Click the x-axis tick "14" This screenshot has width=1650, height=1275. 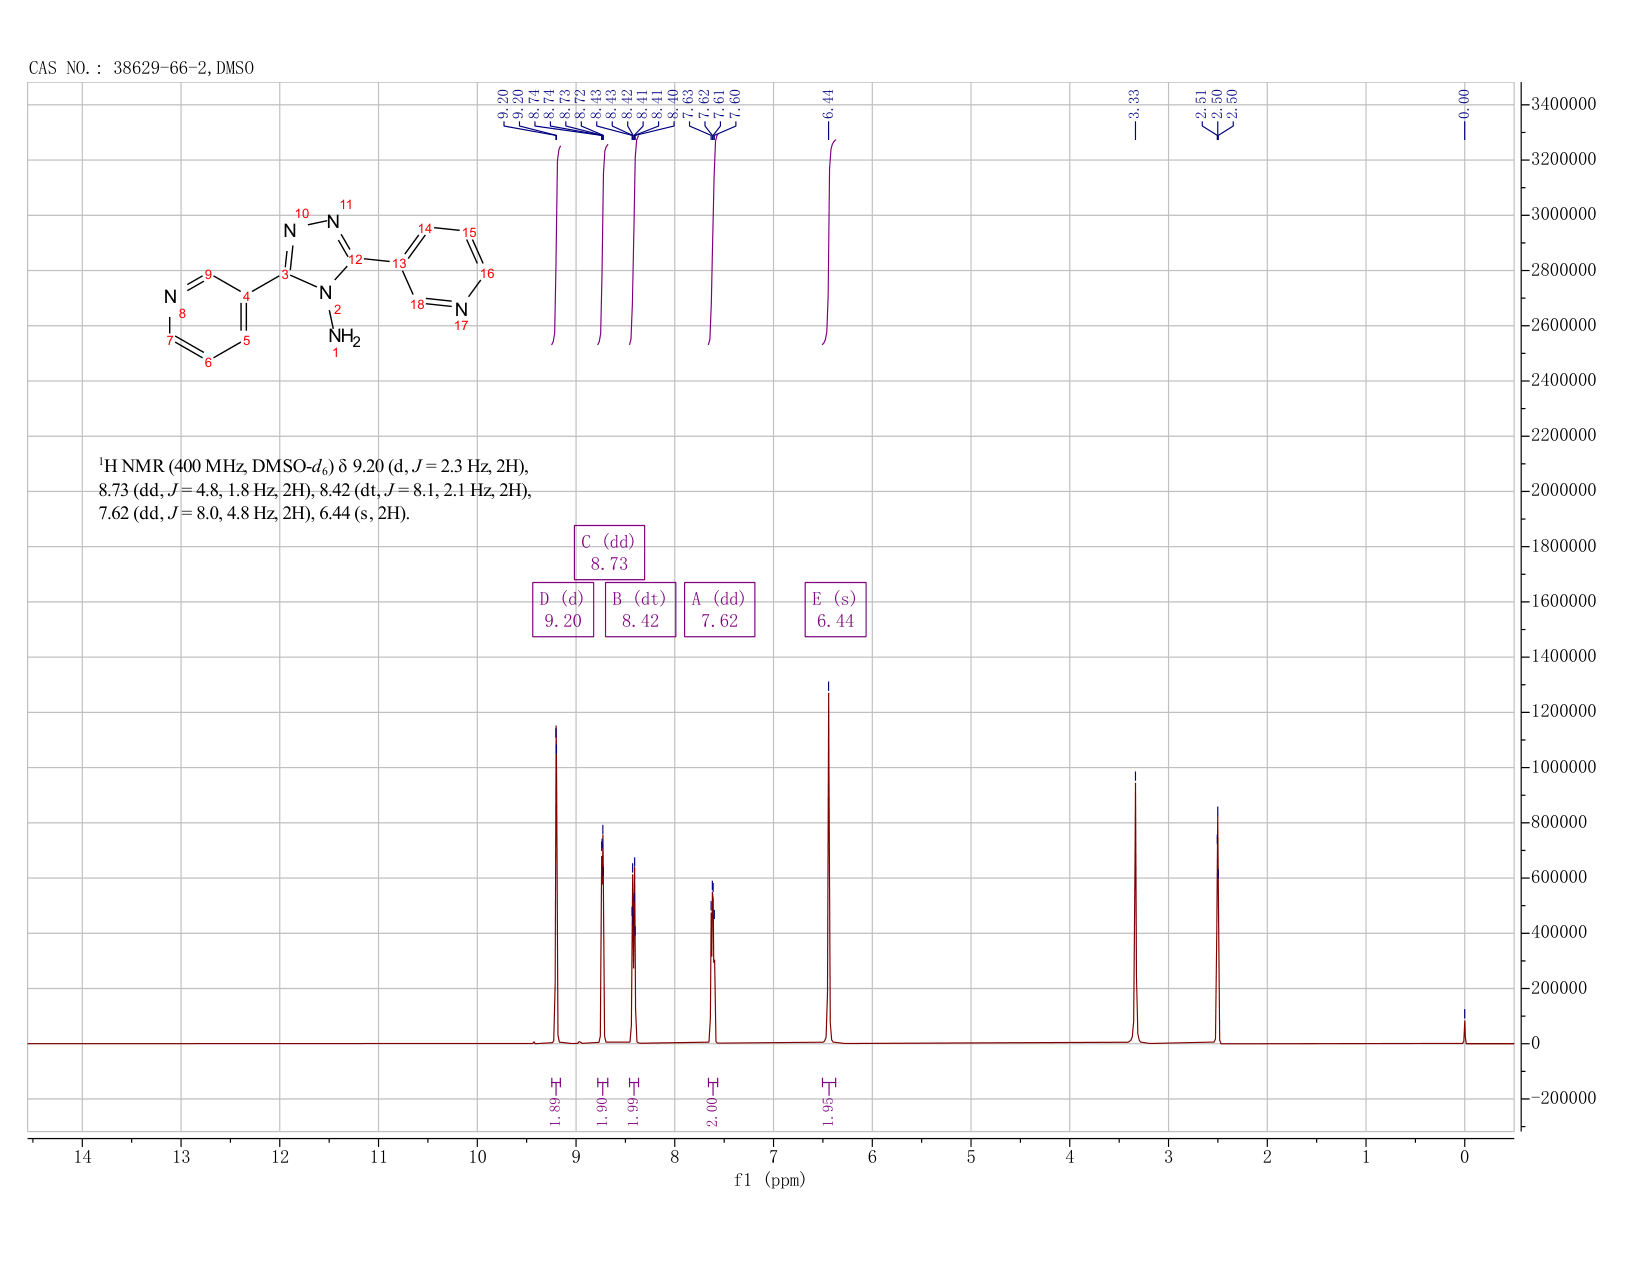[x=82, y=1157]
